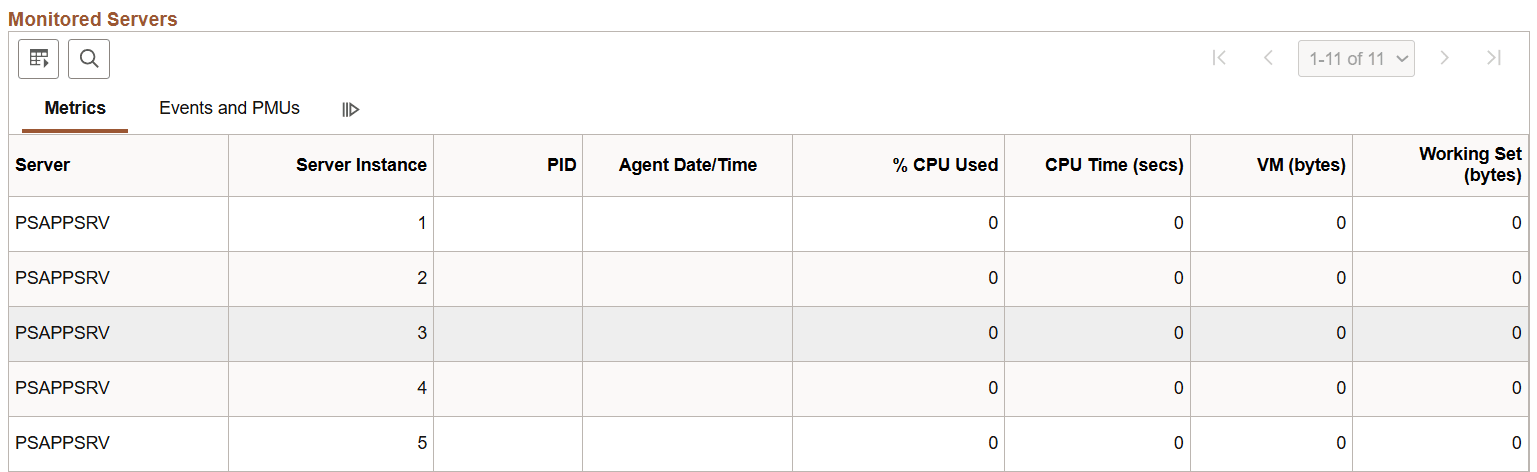Click the PID column header
The width and height of the screenshot is (1537, 472).
pyautogui.click(x=562, y=165)
